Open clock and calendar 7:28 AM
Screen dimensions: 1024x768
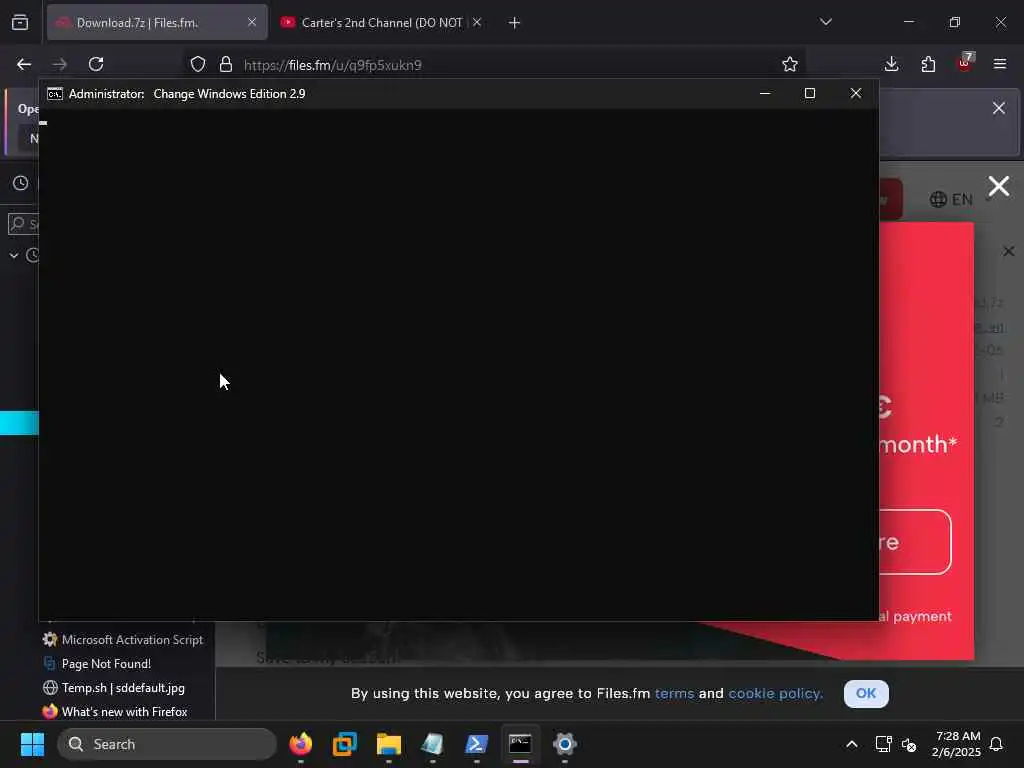click(956, 744)
